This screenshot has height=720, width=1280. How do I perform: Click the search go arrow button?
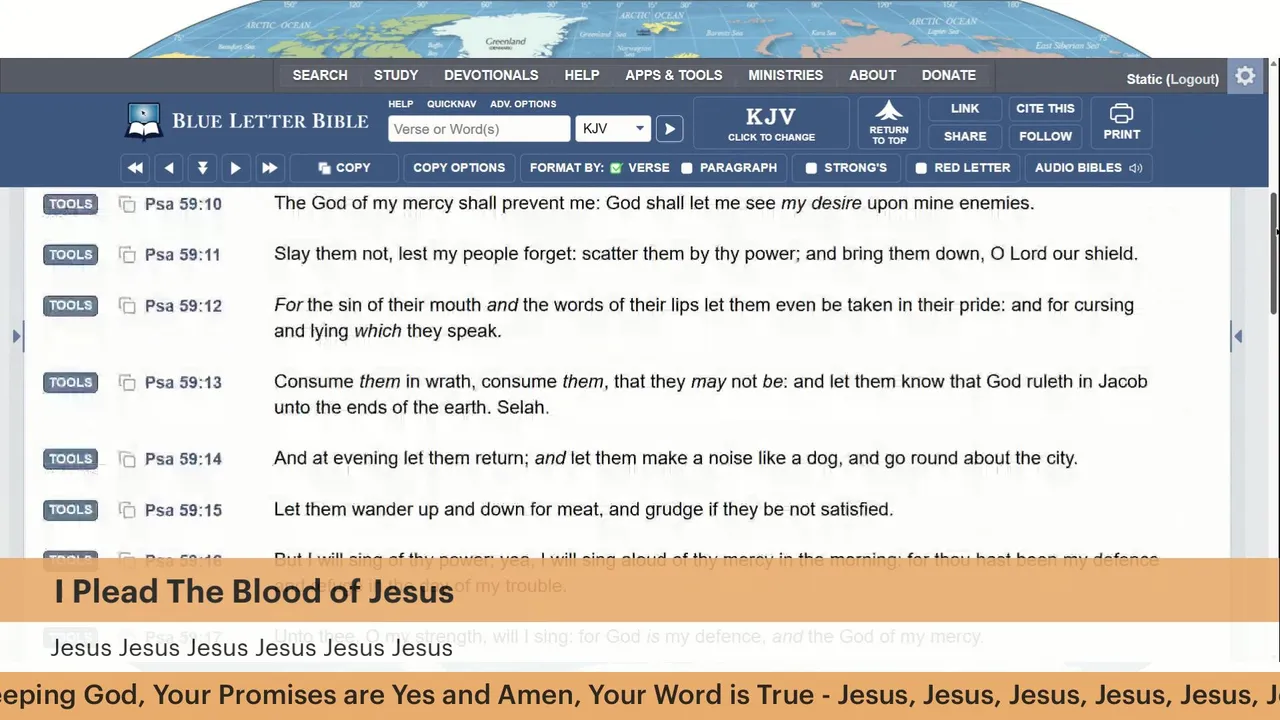670,129
